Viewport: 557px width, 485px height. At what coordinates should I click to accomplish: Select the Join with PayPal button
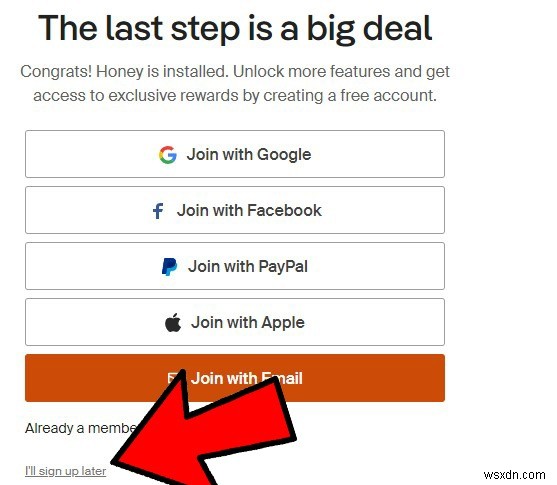235,266
